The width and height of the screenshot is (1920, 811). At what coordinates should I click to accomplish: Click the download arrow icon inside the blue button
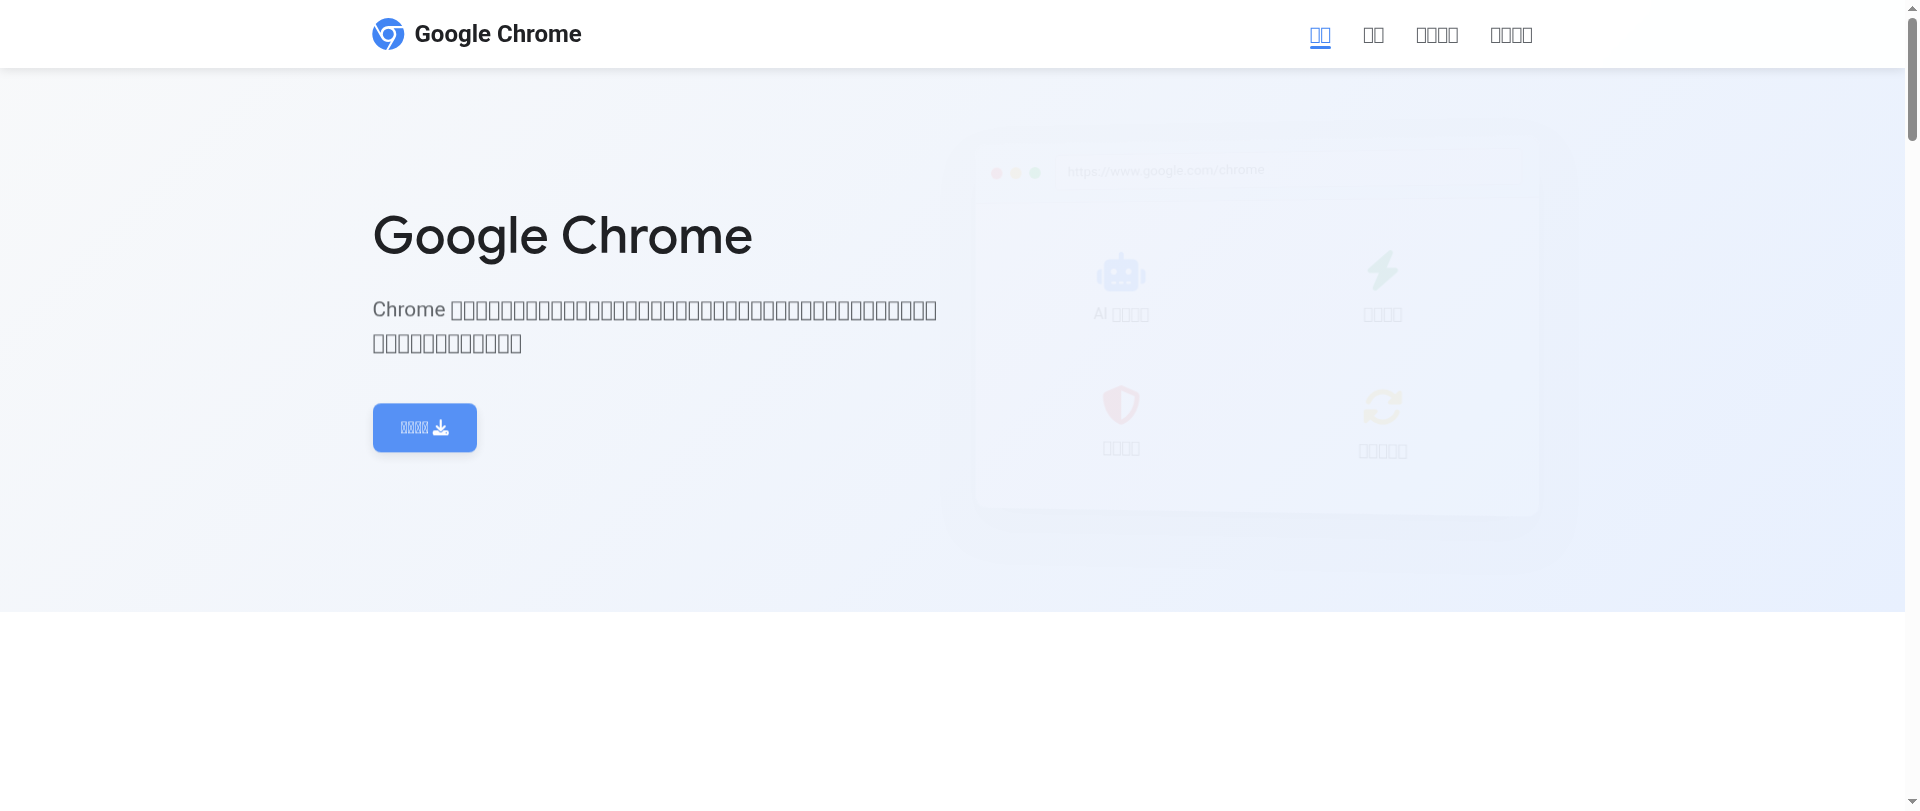440,427
